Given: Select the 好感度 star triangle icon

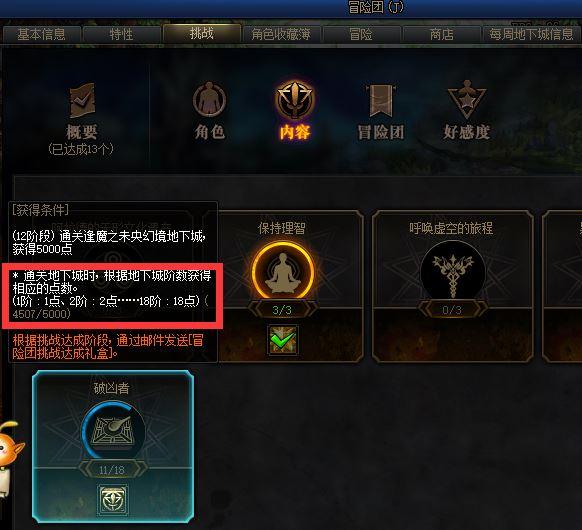Looking at the screenshot, I should tap(467, 99).
